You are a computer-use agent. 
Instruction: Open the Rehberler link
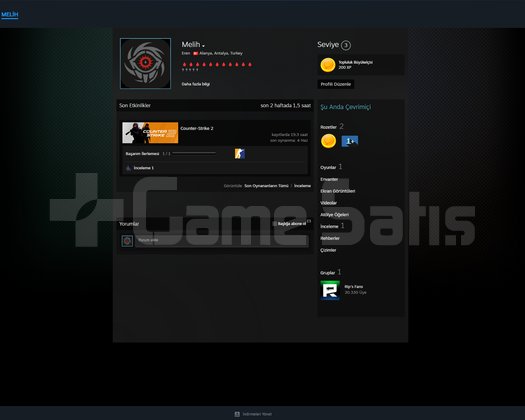click(x=330, y=238)
